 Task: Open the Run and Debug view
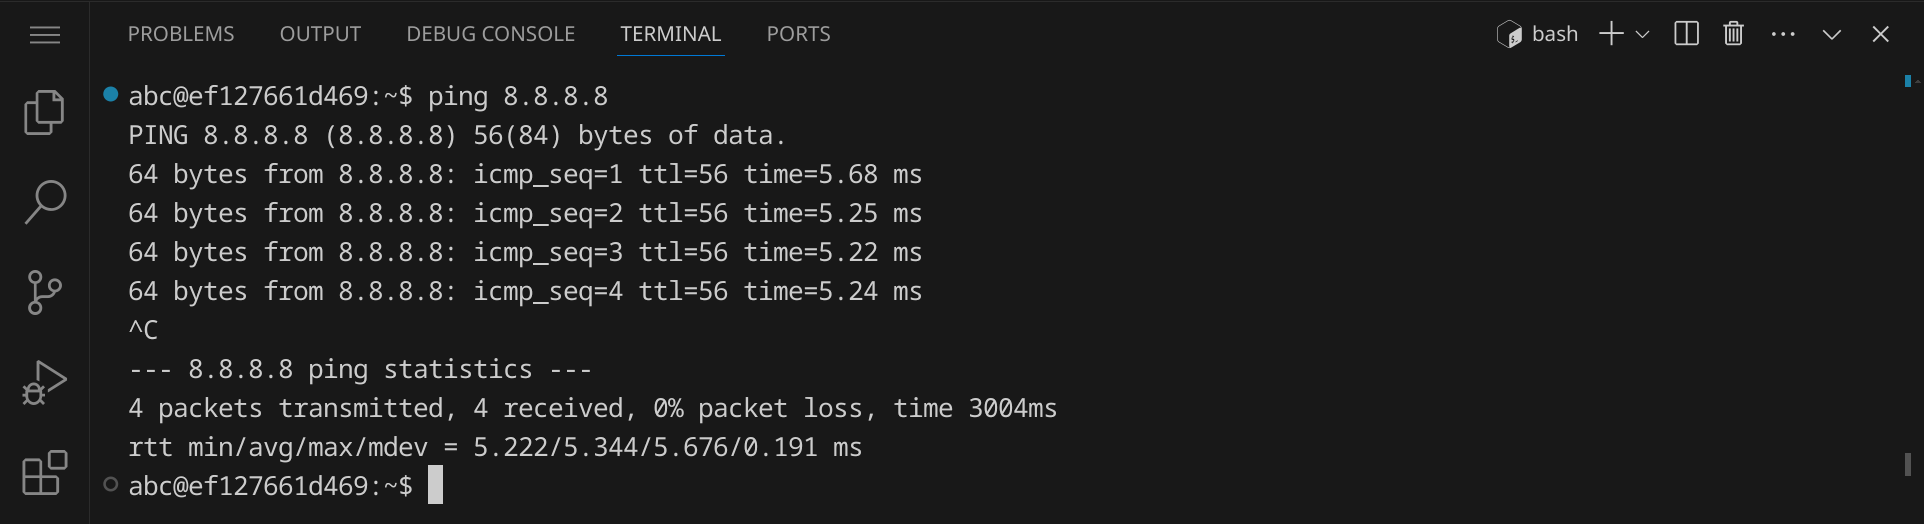point(45,382)
